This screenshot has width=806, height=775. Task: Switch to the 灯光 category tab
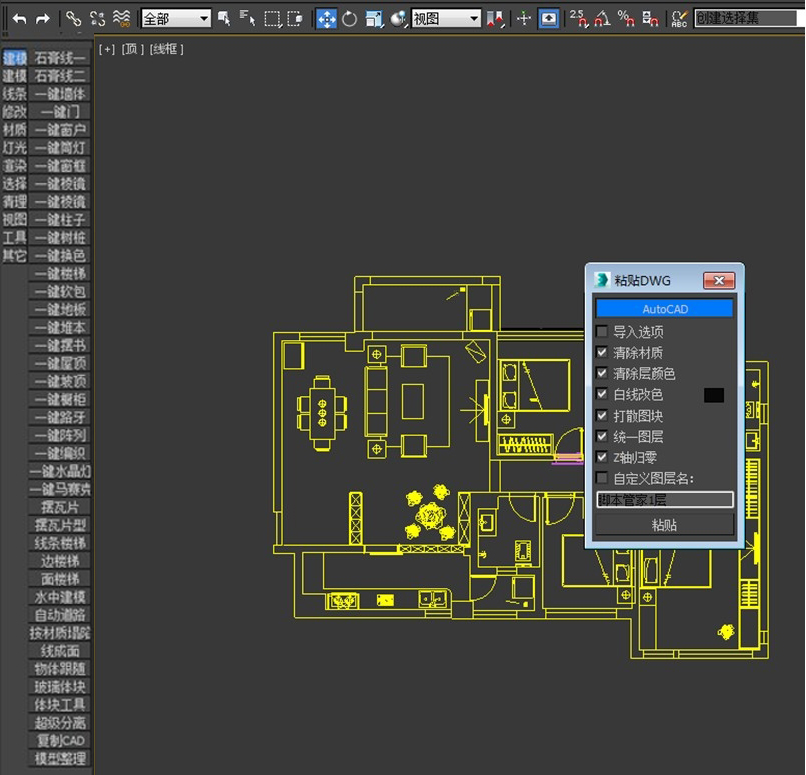pos(14,148)
